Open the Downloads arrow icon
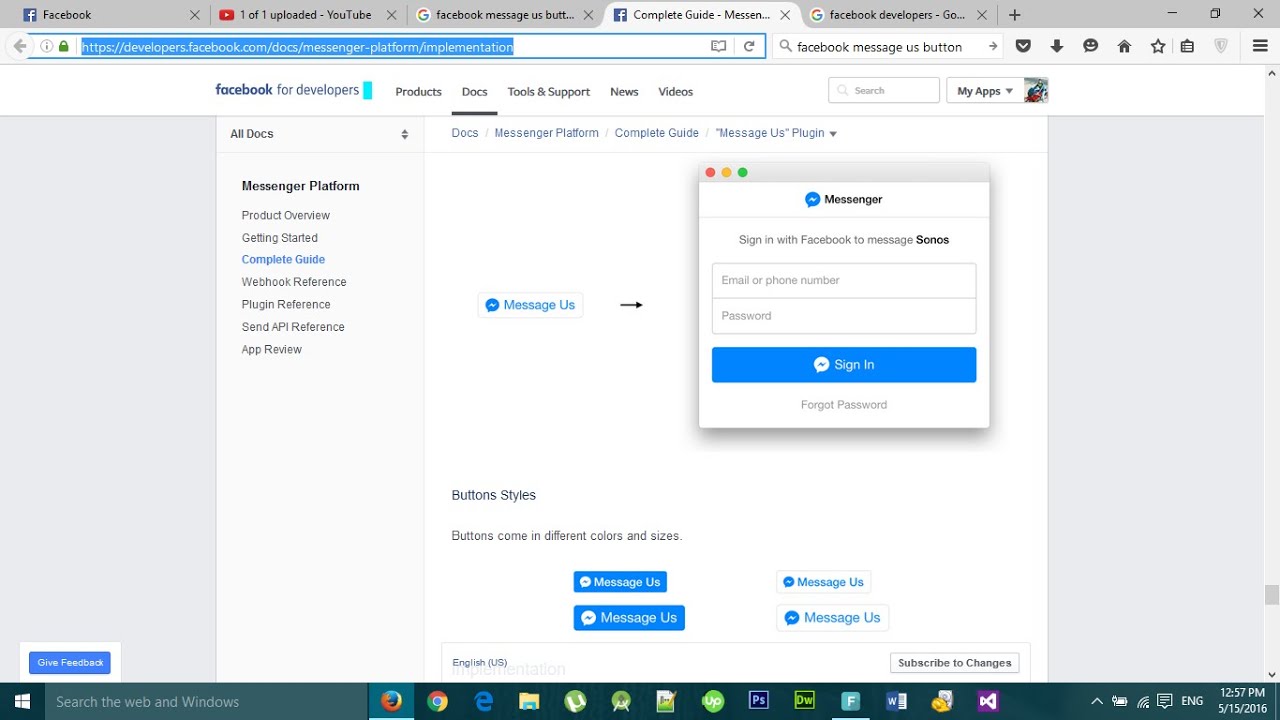The image size is (1280, 720). tap(1056, 46)
